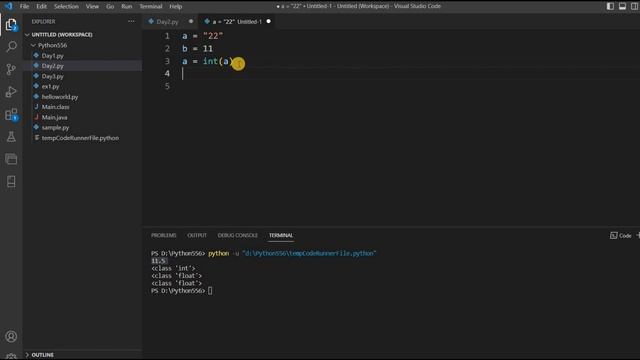This screenshot has width=640, height=360.
Task: Open the Edit menu
Action: 42,7
